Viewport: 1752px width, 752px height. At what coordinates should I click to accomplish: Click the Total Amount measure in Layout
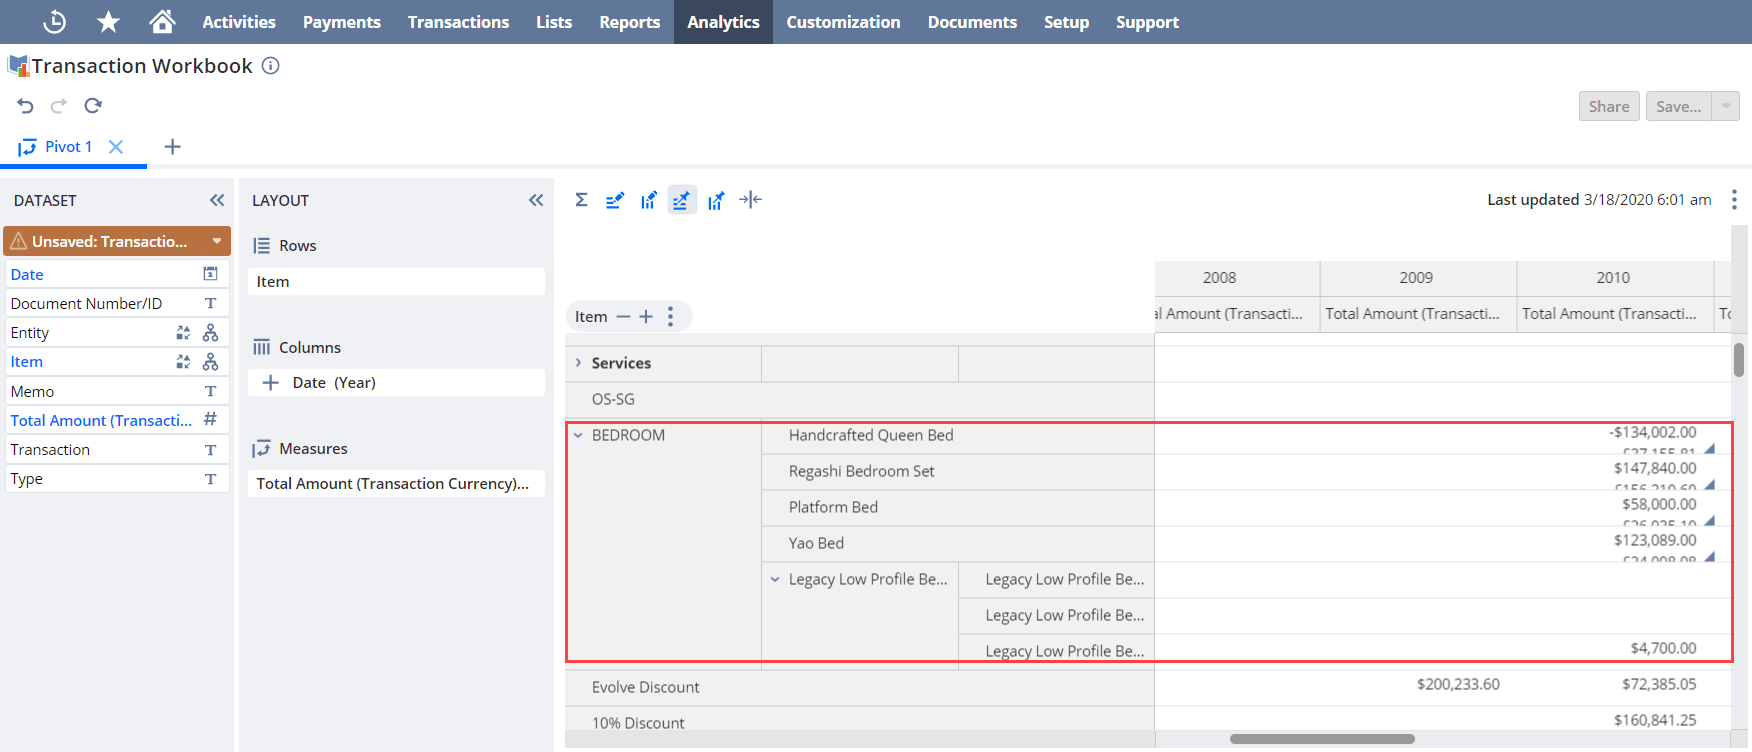pyautogui.click(x=396, y=483)
